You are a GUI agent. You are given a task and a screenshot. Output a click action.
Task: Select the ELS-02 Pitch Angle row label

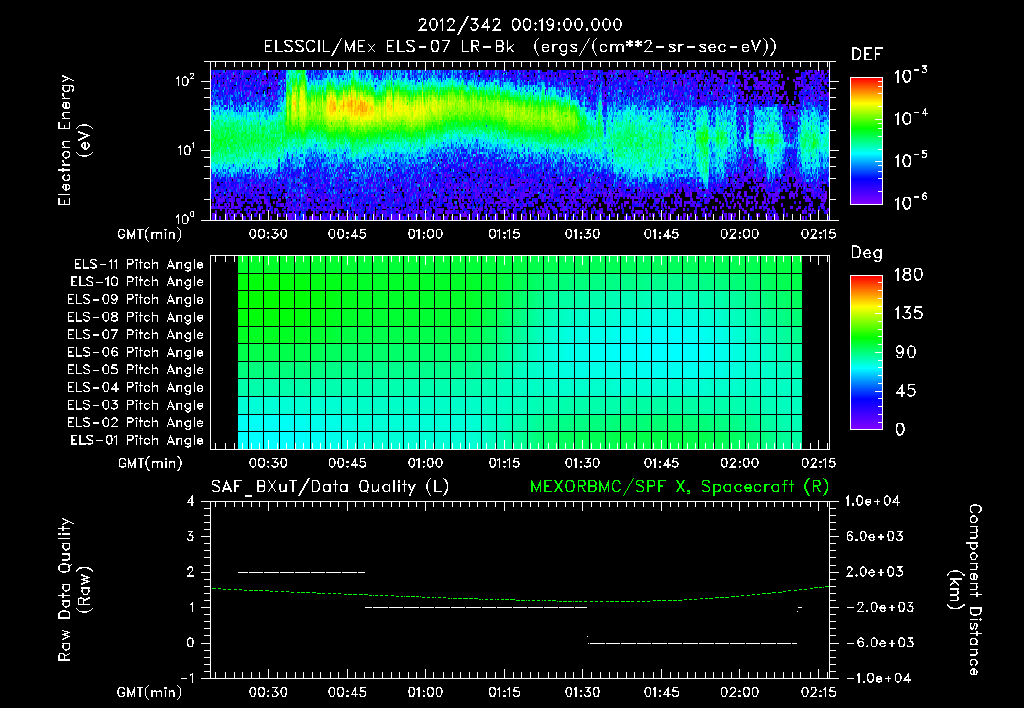[x=135, y=423]
